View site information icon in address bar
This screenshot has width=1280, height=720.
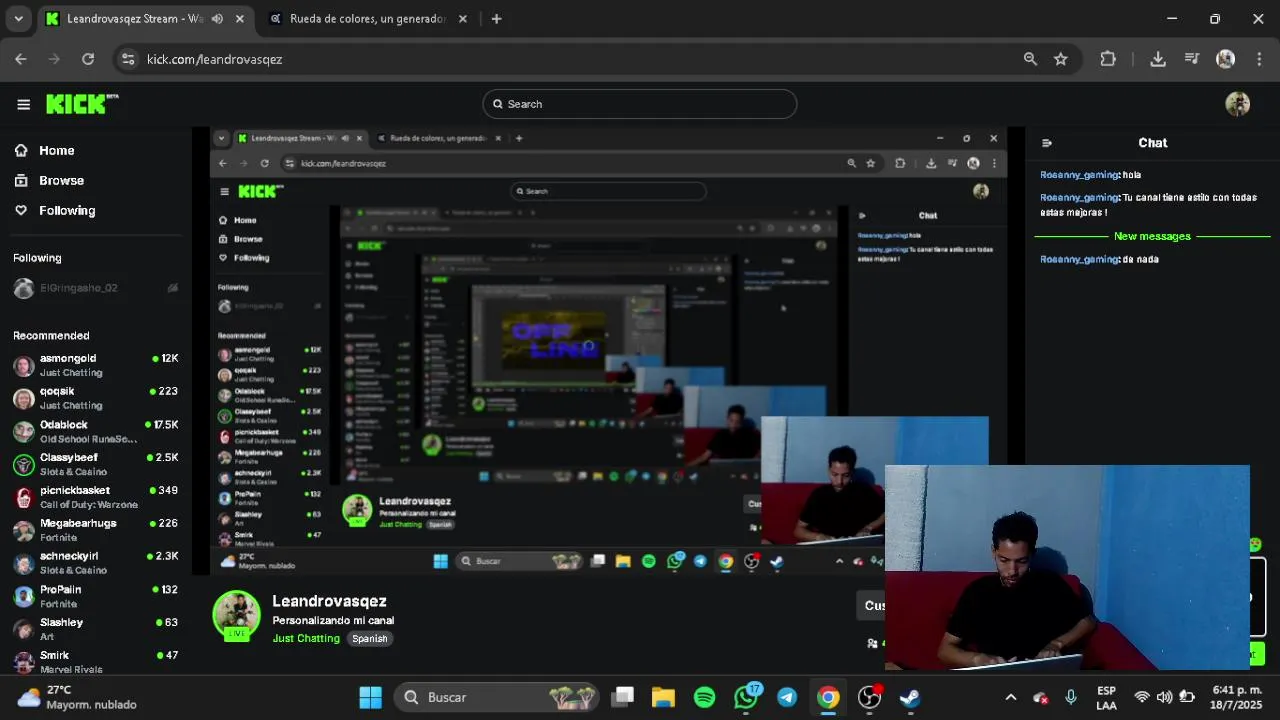point(127,59)
